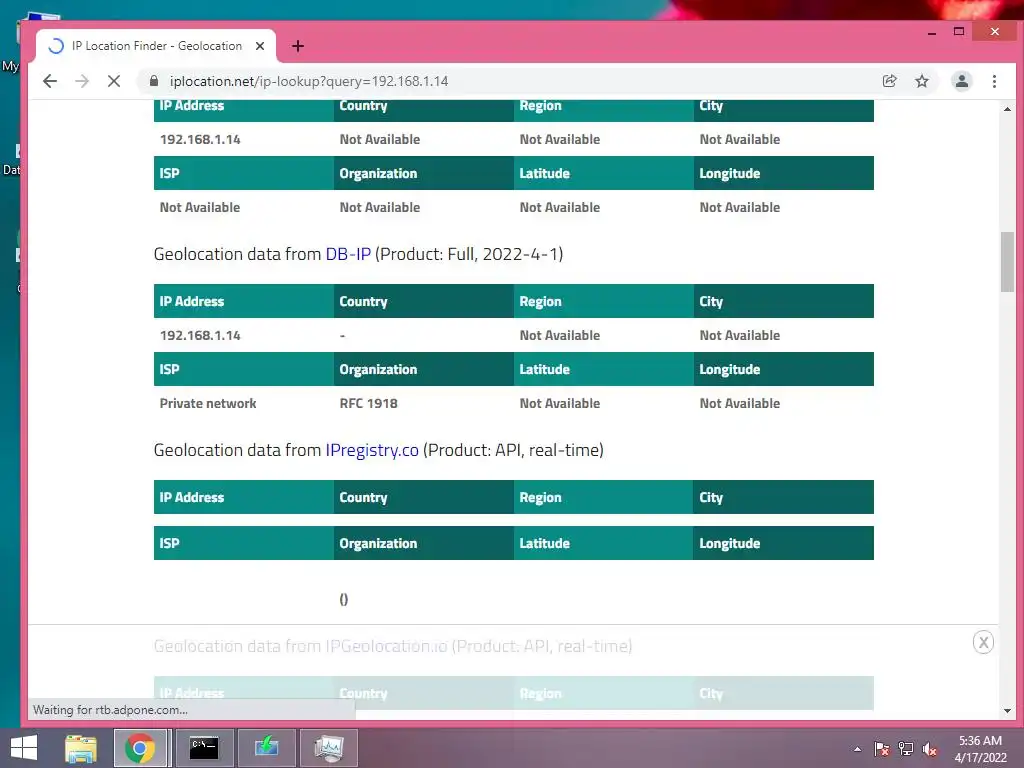Open the Chrome three-dot menu

click(x=994, y=81)
